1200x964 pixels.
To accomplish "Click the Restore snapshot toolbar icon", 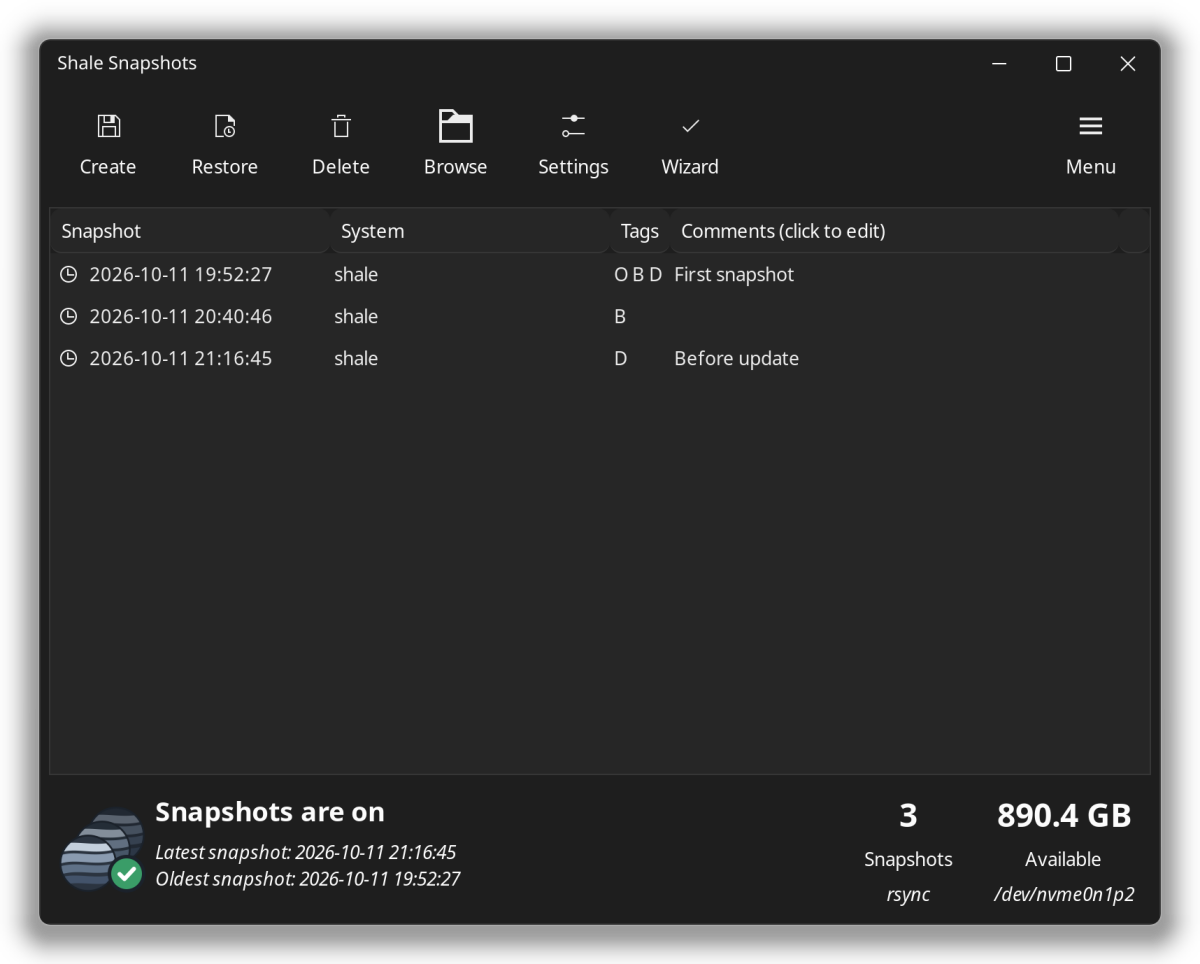I will (225, 126).
